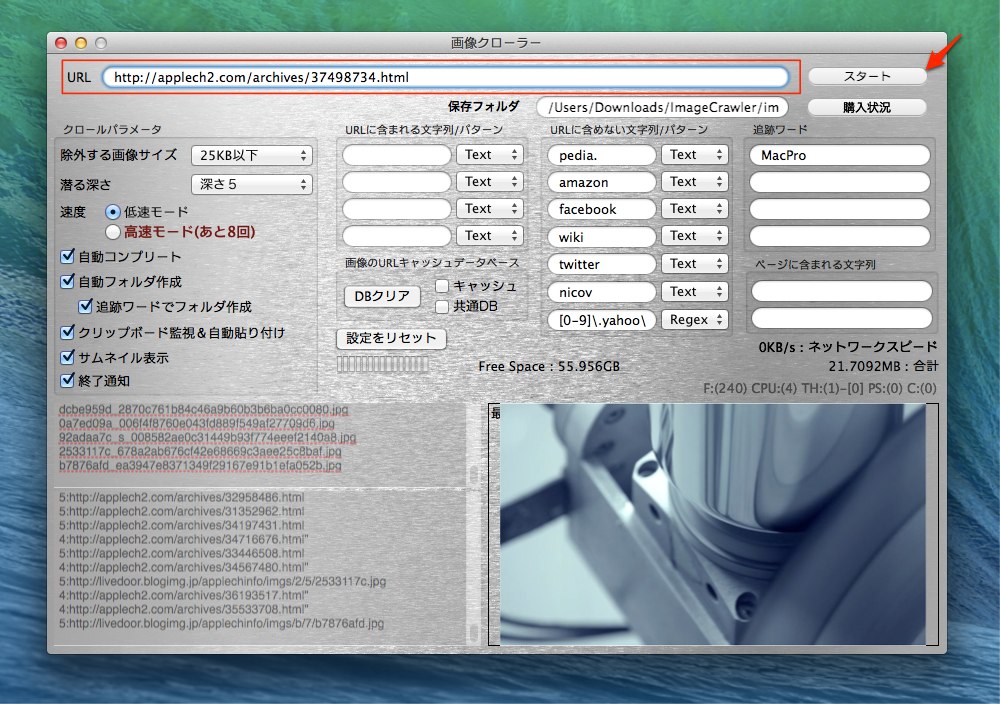Screen dimensions: 1000x704
Task: Open type dropdown beside facebook exclude pattern
Action: pyautogui.click(x=695, y=209)
